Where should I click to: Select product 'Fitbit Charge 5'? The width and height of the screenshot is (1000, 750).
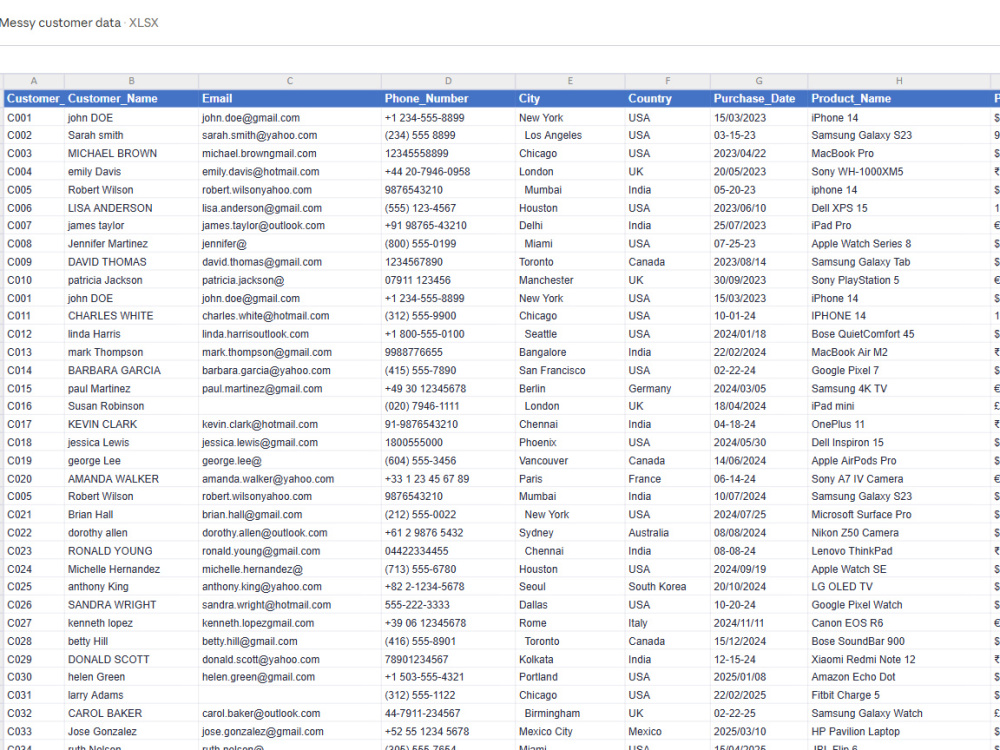pyautogui.click(x=899, y=695)
